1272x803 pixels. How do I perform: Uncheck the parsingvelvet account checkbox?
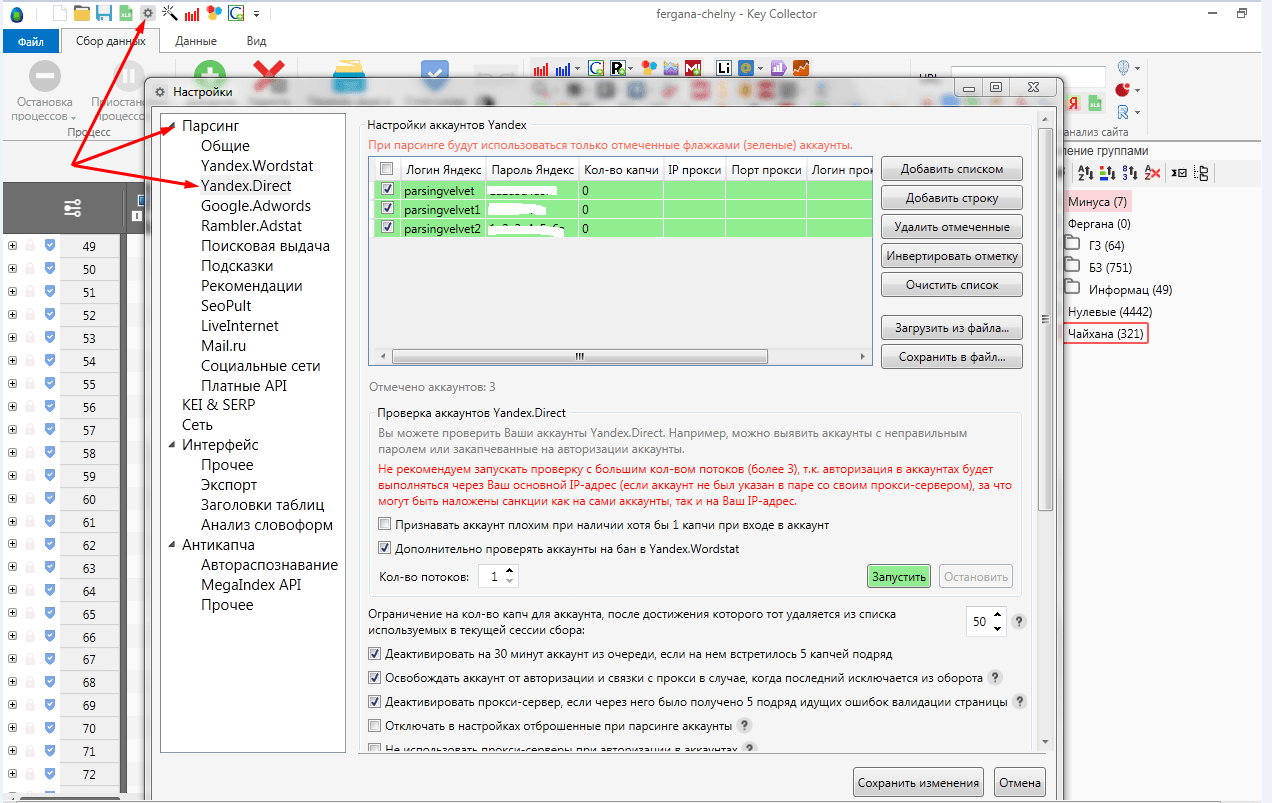387,189
